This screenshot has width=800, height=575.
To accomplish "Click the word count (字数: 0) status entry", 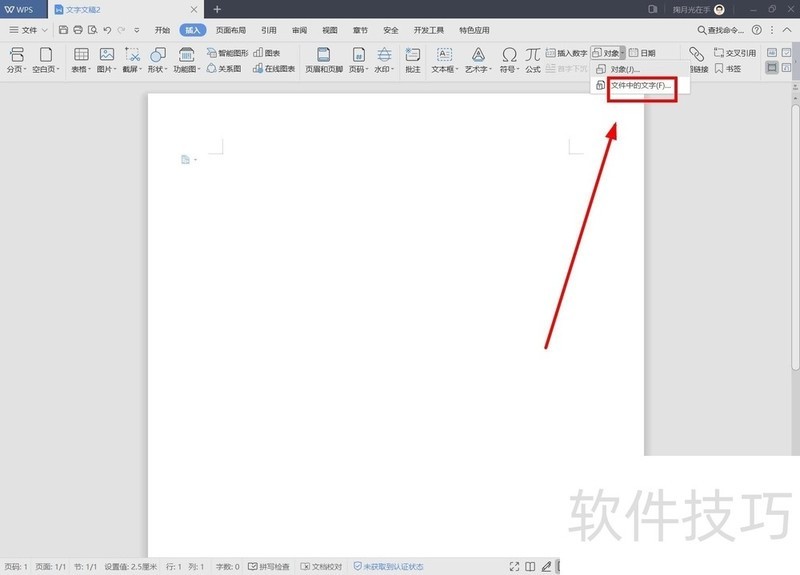I will point(228,566).
